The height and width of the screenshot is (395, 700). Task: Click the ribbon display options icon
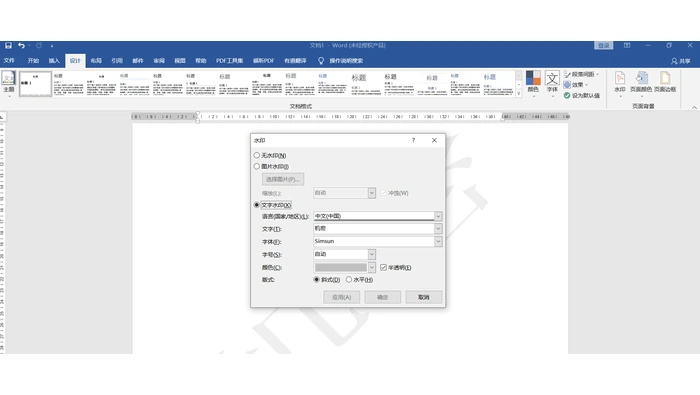point(627,46)
